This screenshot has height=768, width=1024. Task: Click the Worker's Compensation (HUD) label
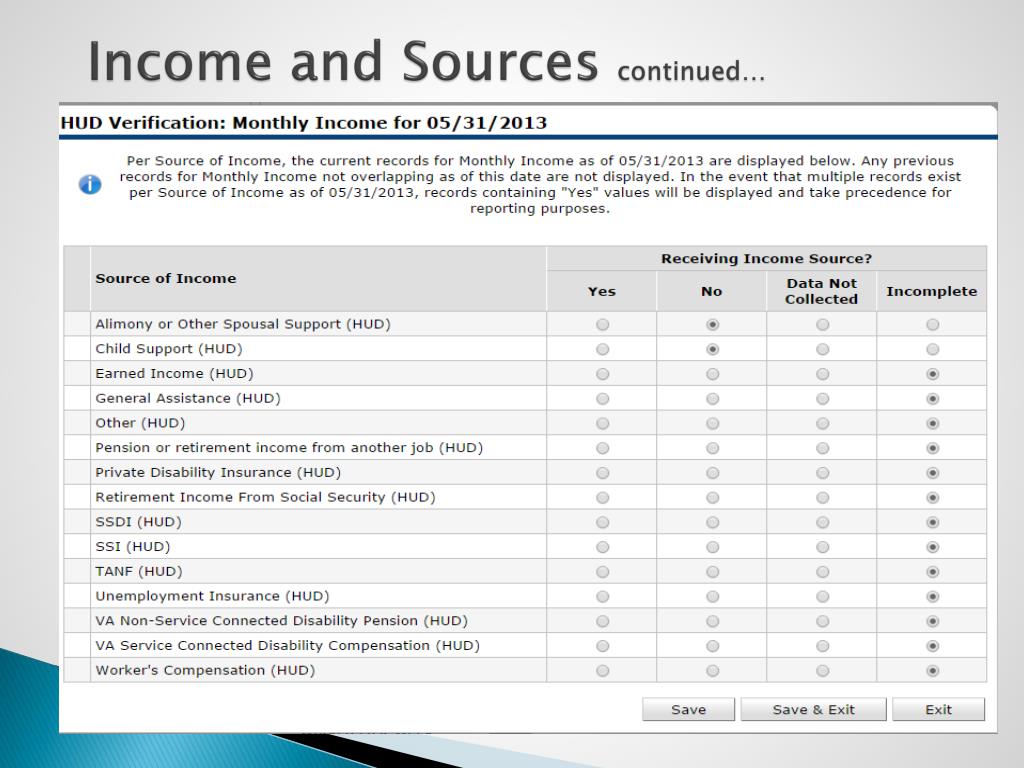(205, 671)
